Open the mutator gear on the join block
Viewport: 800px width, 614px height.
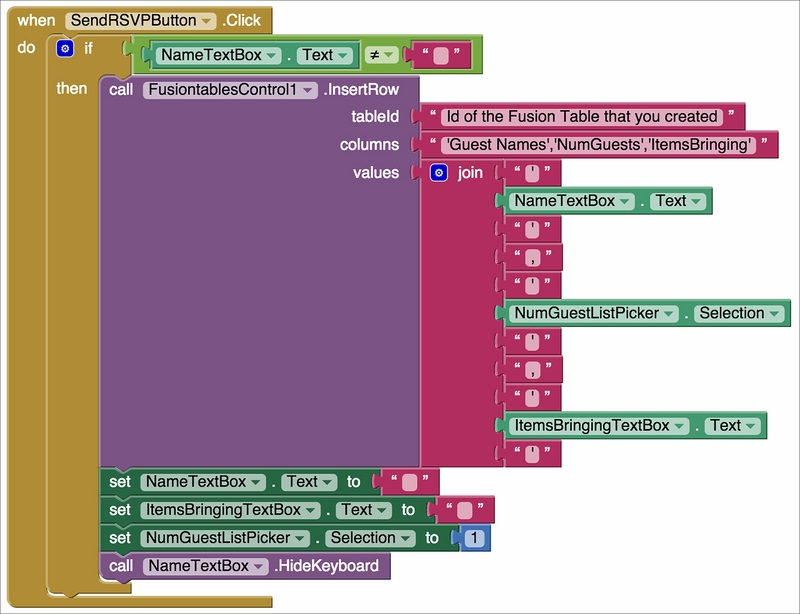[438, 173]
